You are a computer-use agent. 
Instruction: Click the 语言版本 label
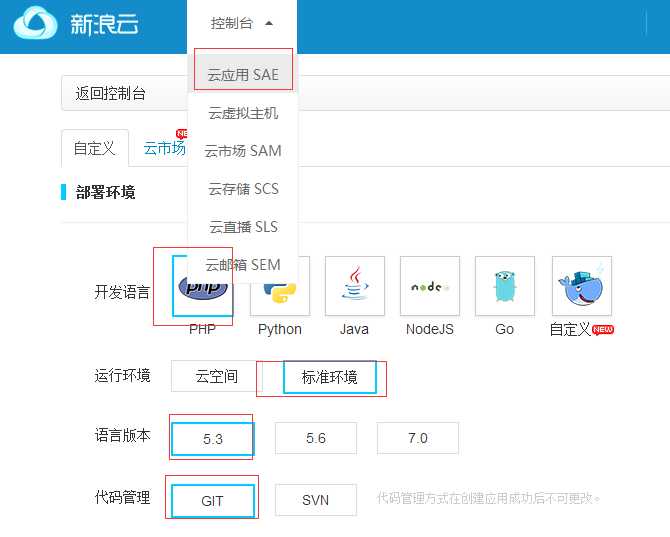122,435
